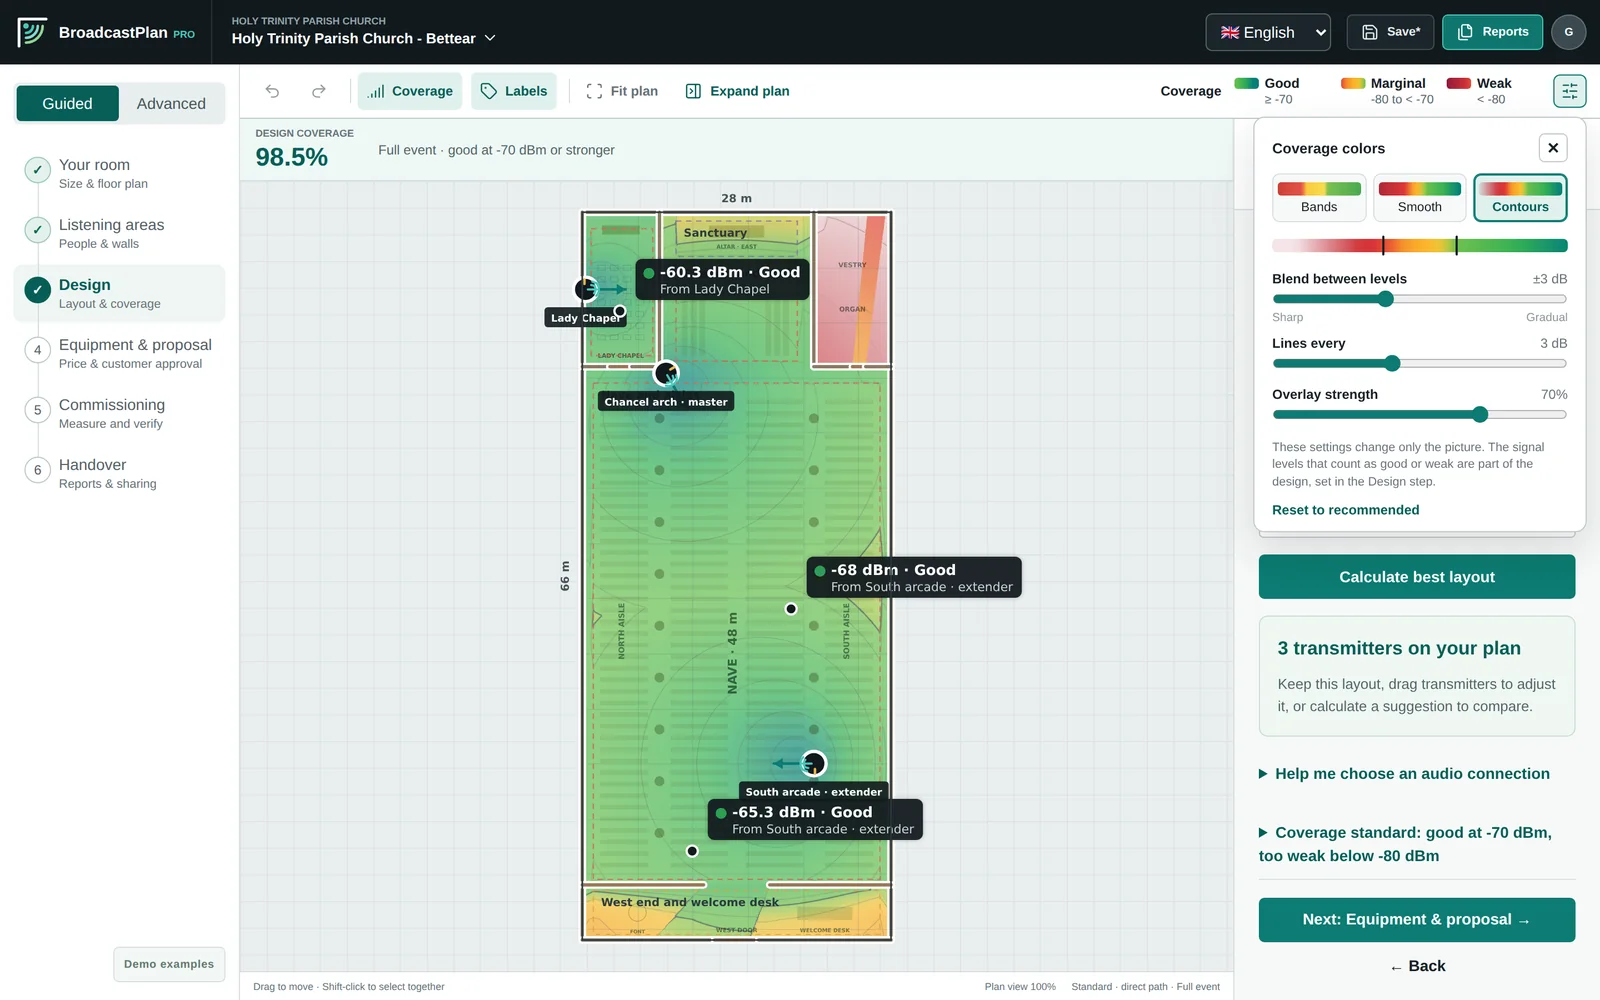
Task: Choose Bands coverage color style
Action: tap(1319, 197)
